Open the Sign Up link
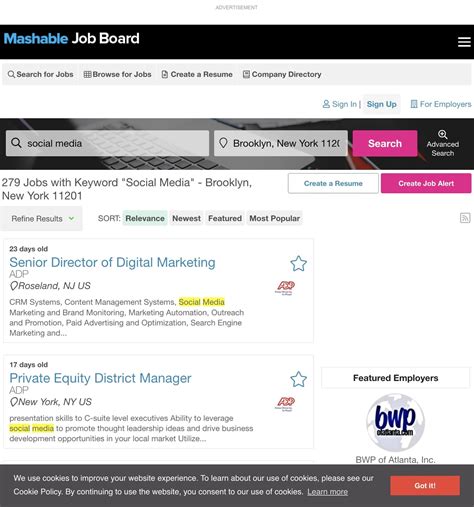 [382, 104]
